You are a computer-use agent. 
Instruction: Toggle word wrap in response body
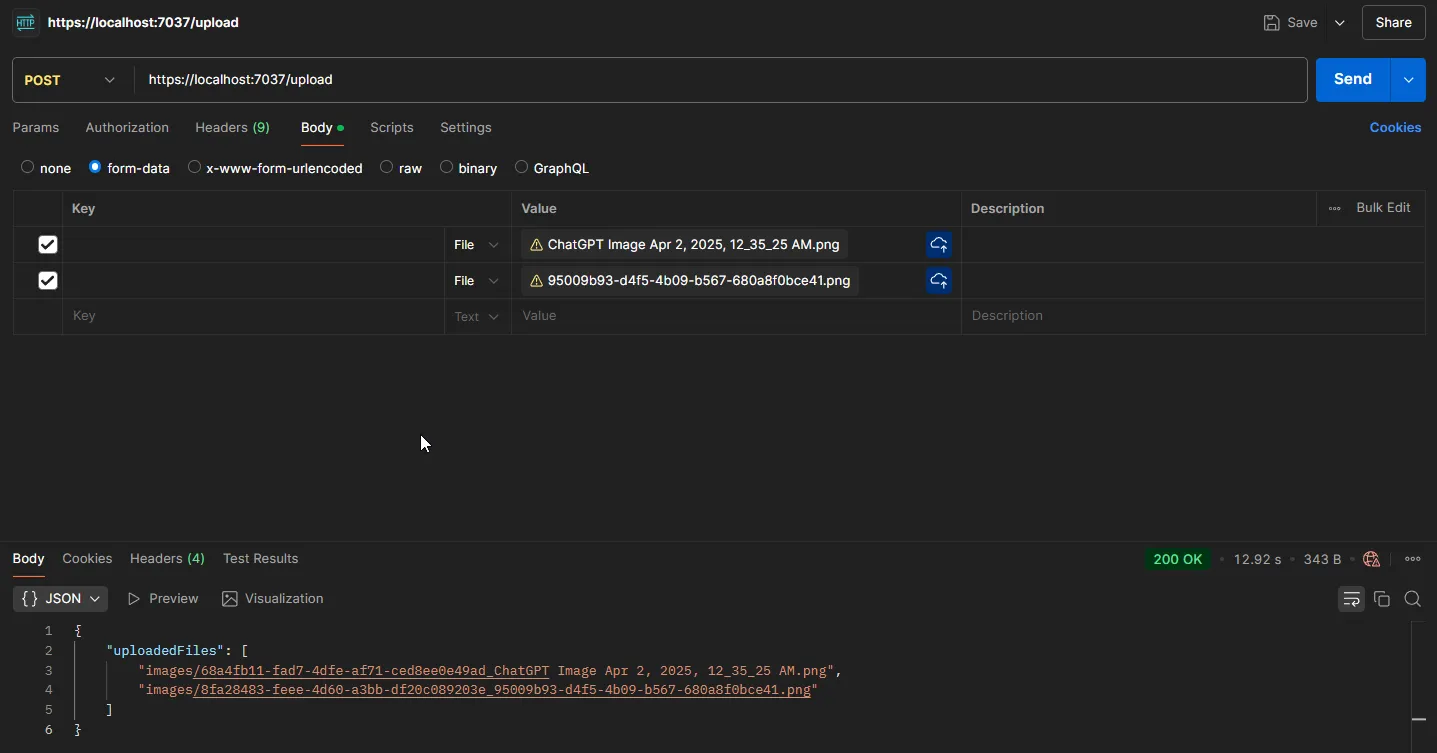1351,599
